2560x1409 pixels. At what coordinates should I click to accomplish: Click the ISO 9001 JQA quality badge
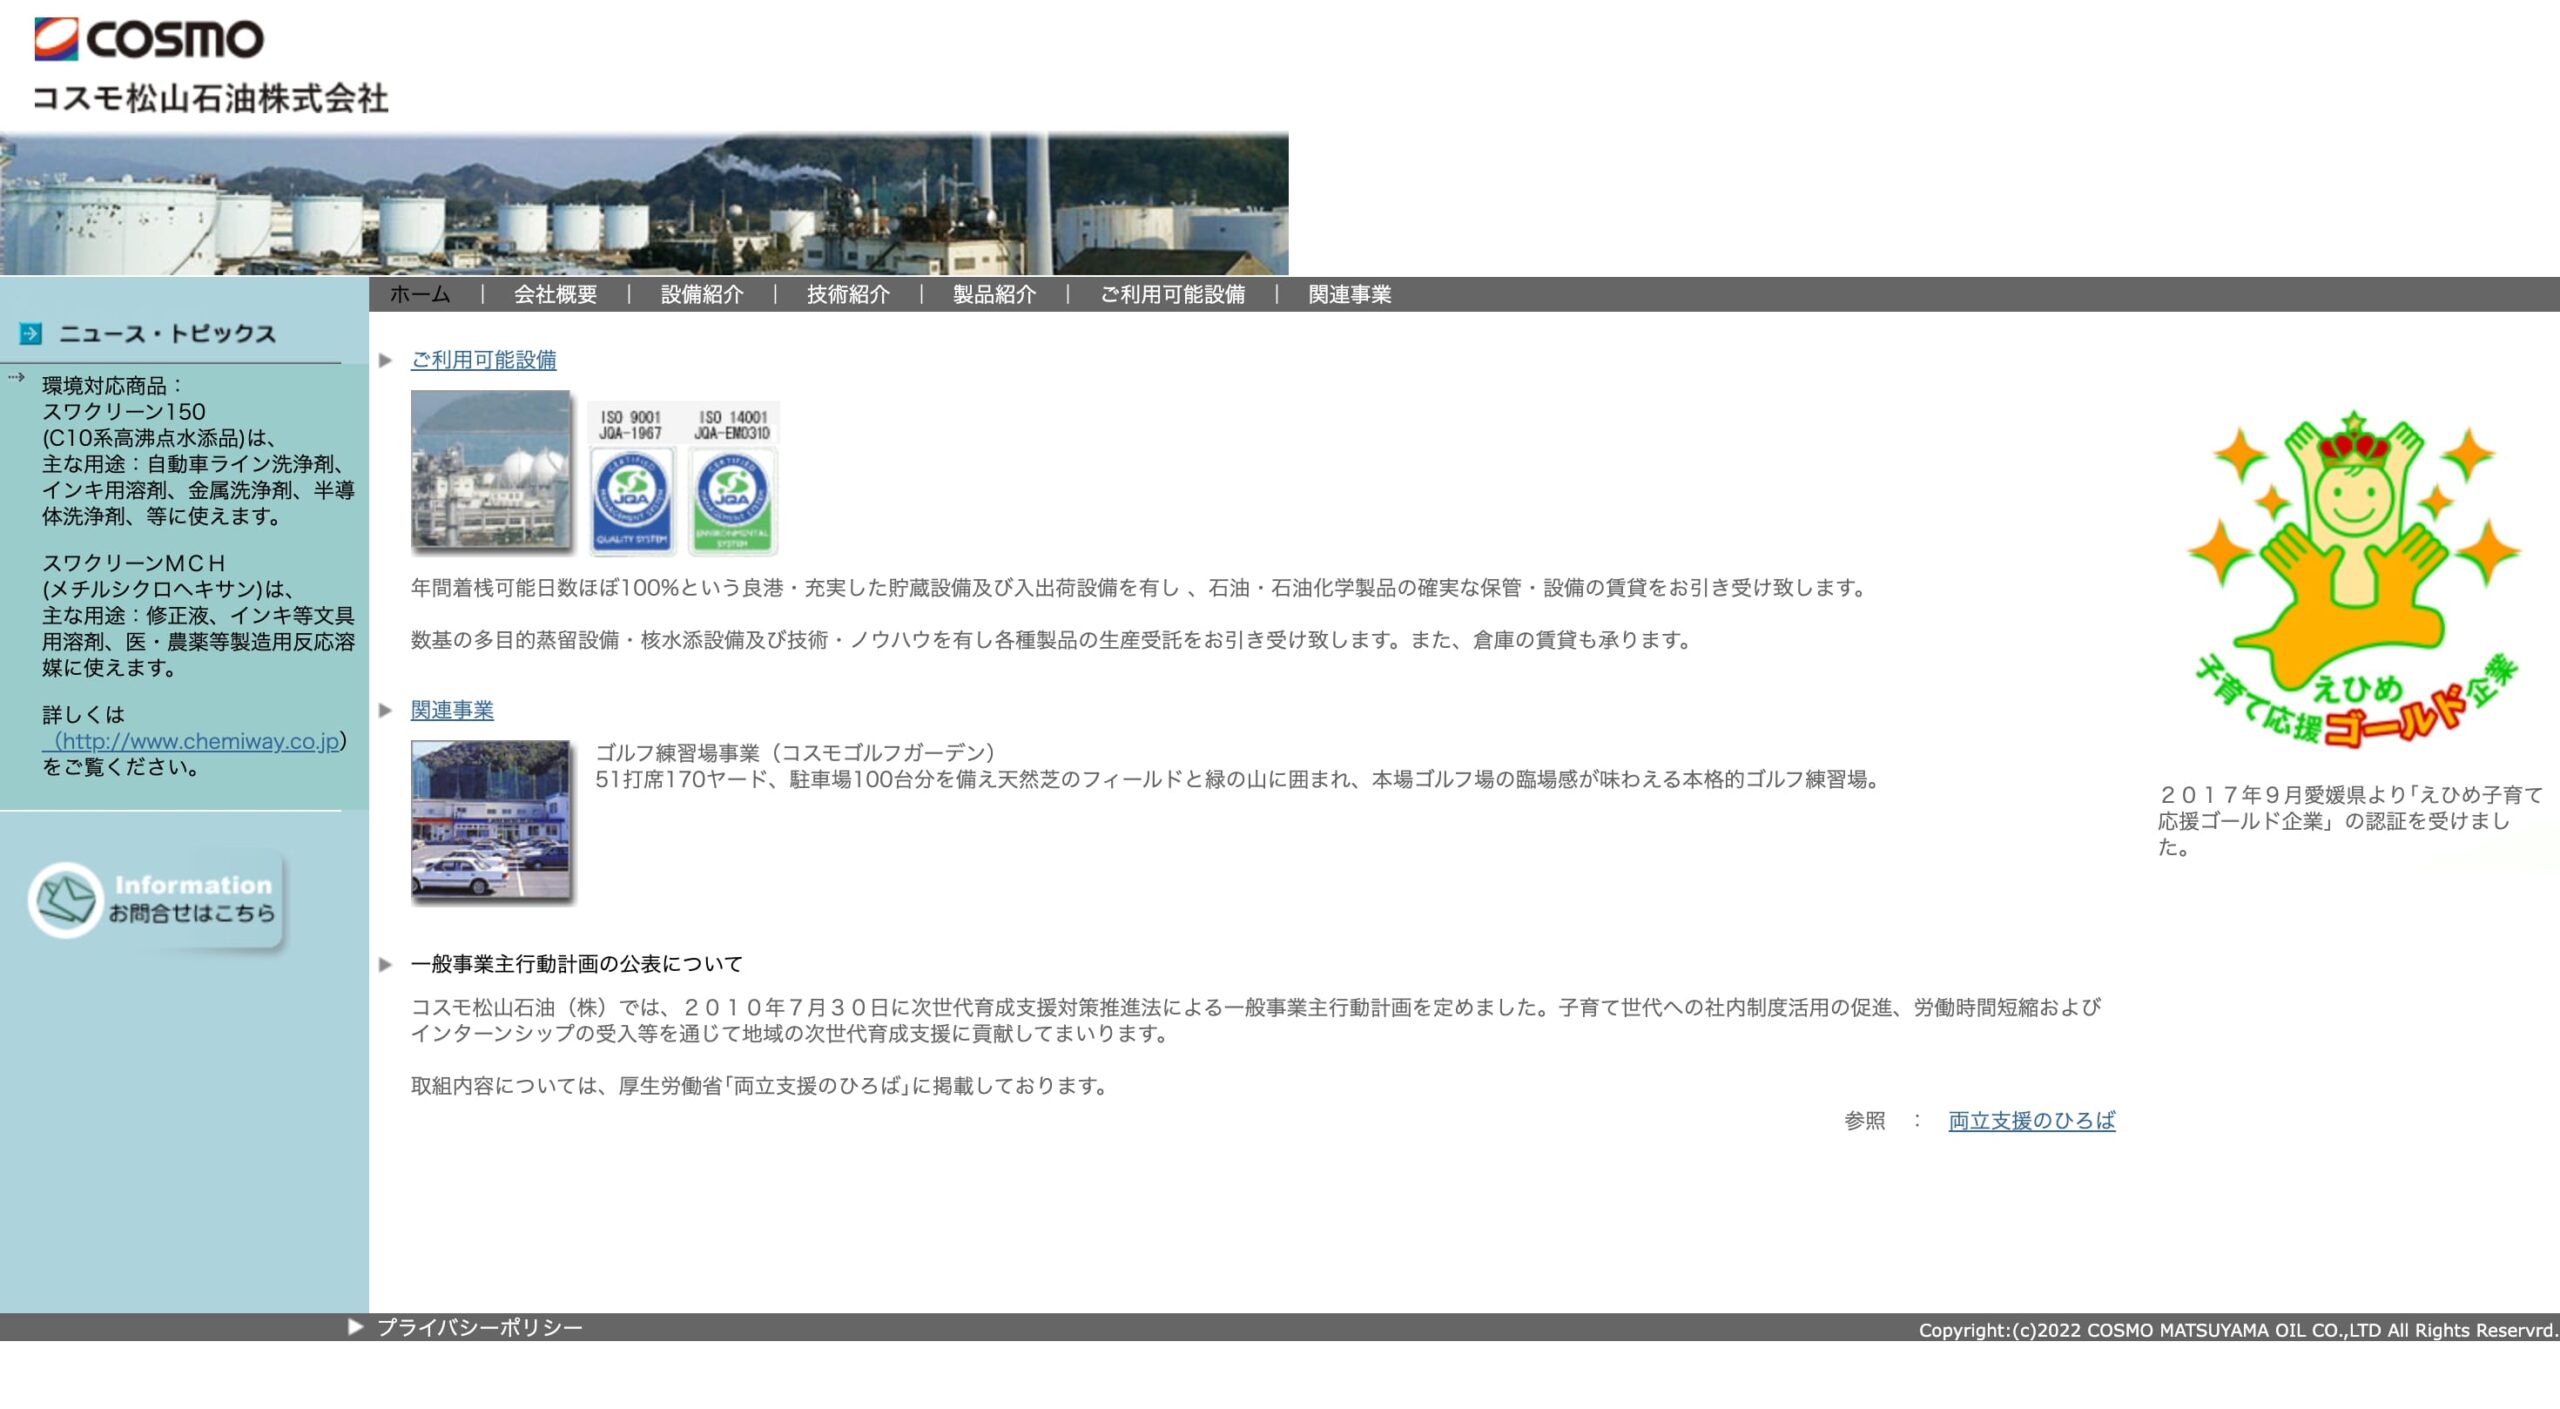coord(631,479)
